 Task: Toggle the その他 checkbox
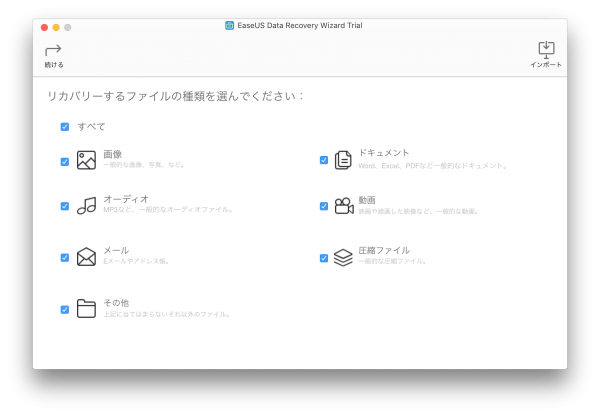tap(65, 309)
